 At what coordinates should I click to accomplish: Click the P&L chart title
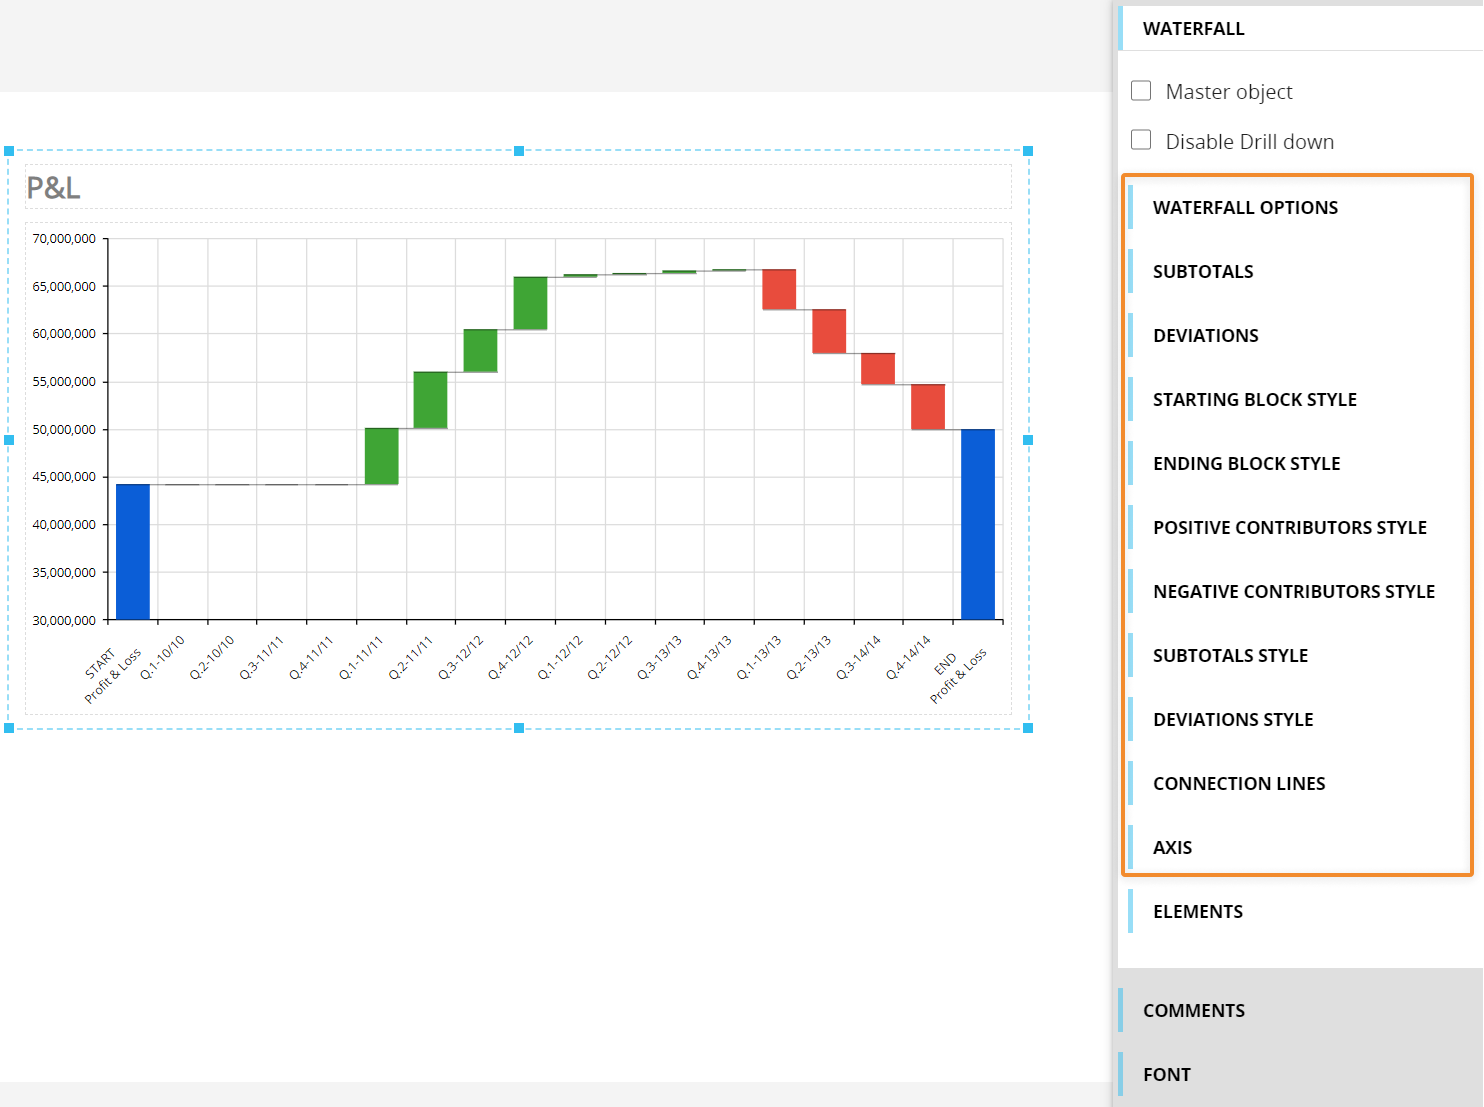(54, 188)
